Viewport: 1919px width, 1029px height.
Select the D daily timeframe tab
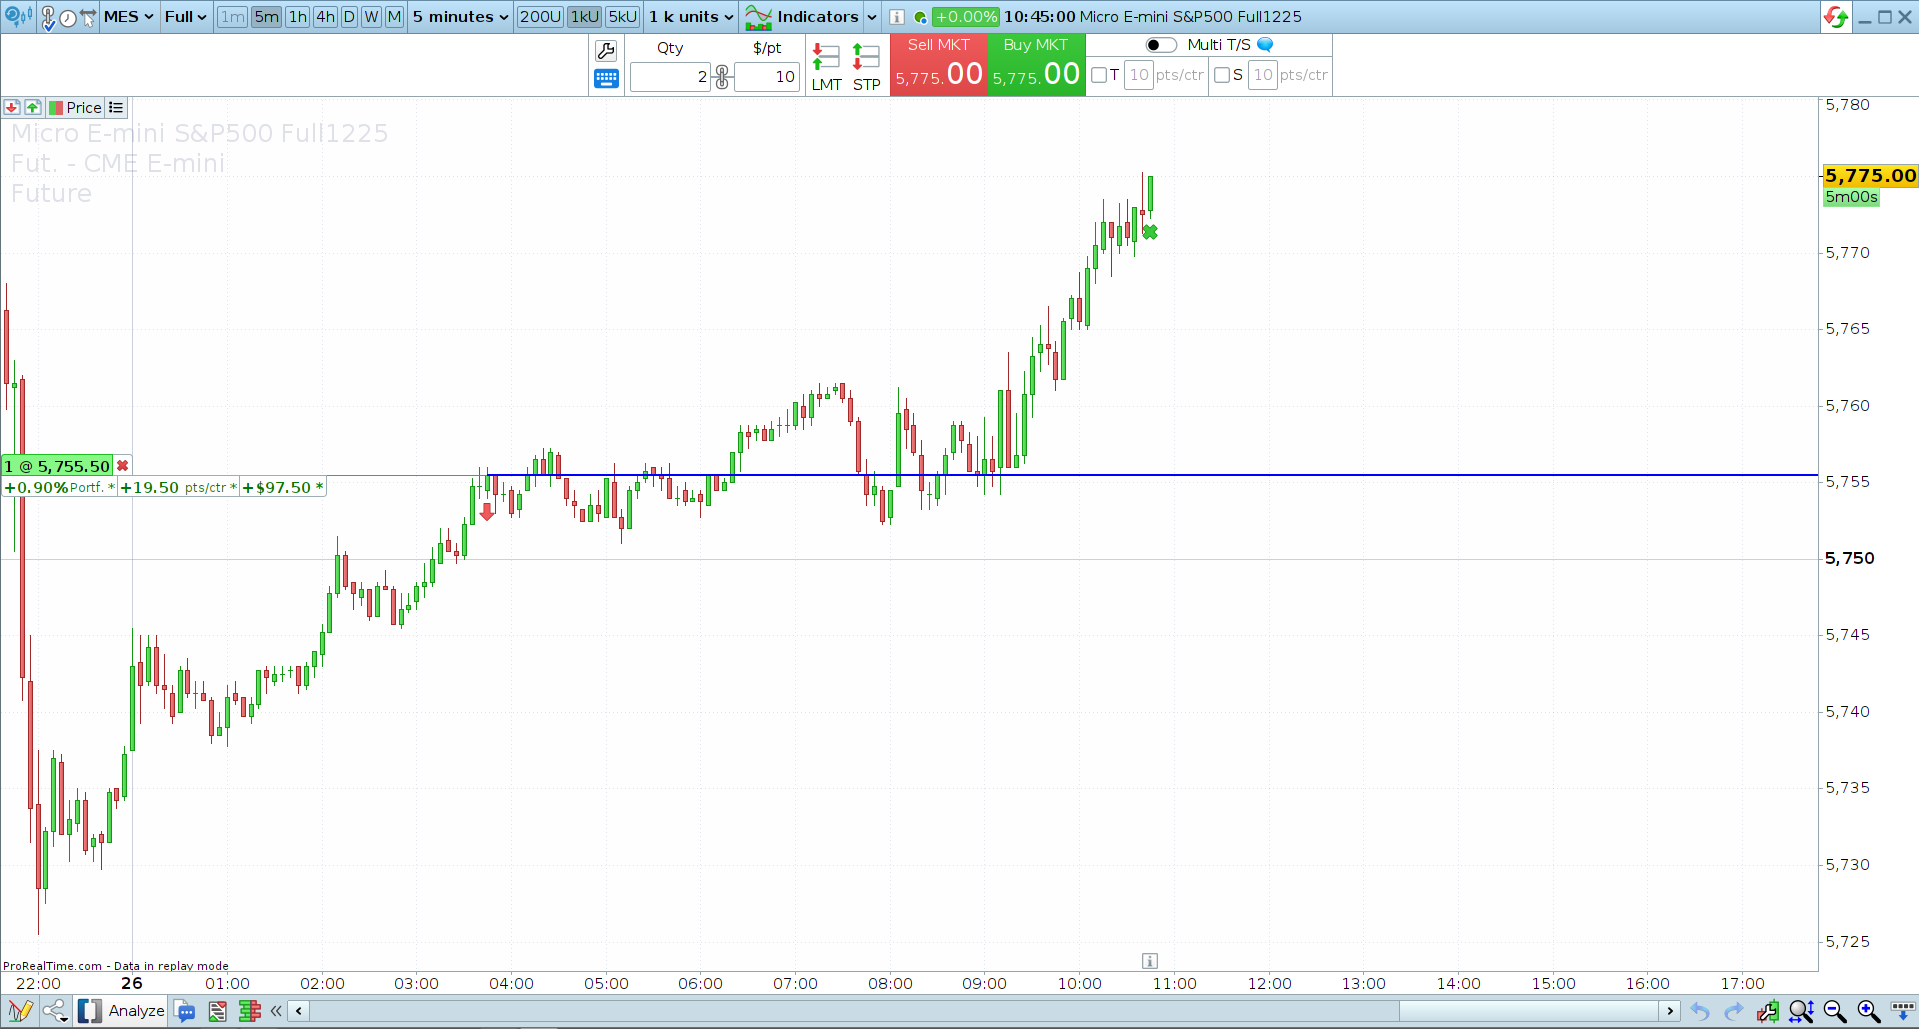[349, 17]
